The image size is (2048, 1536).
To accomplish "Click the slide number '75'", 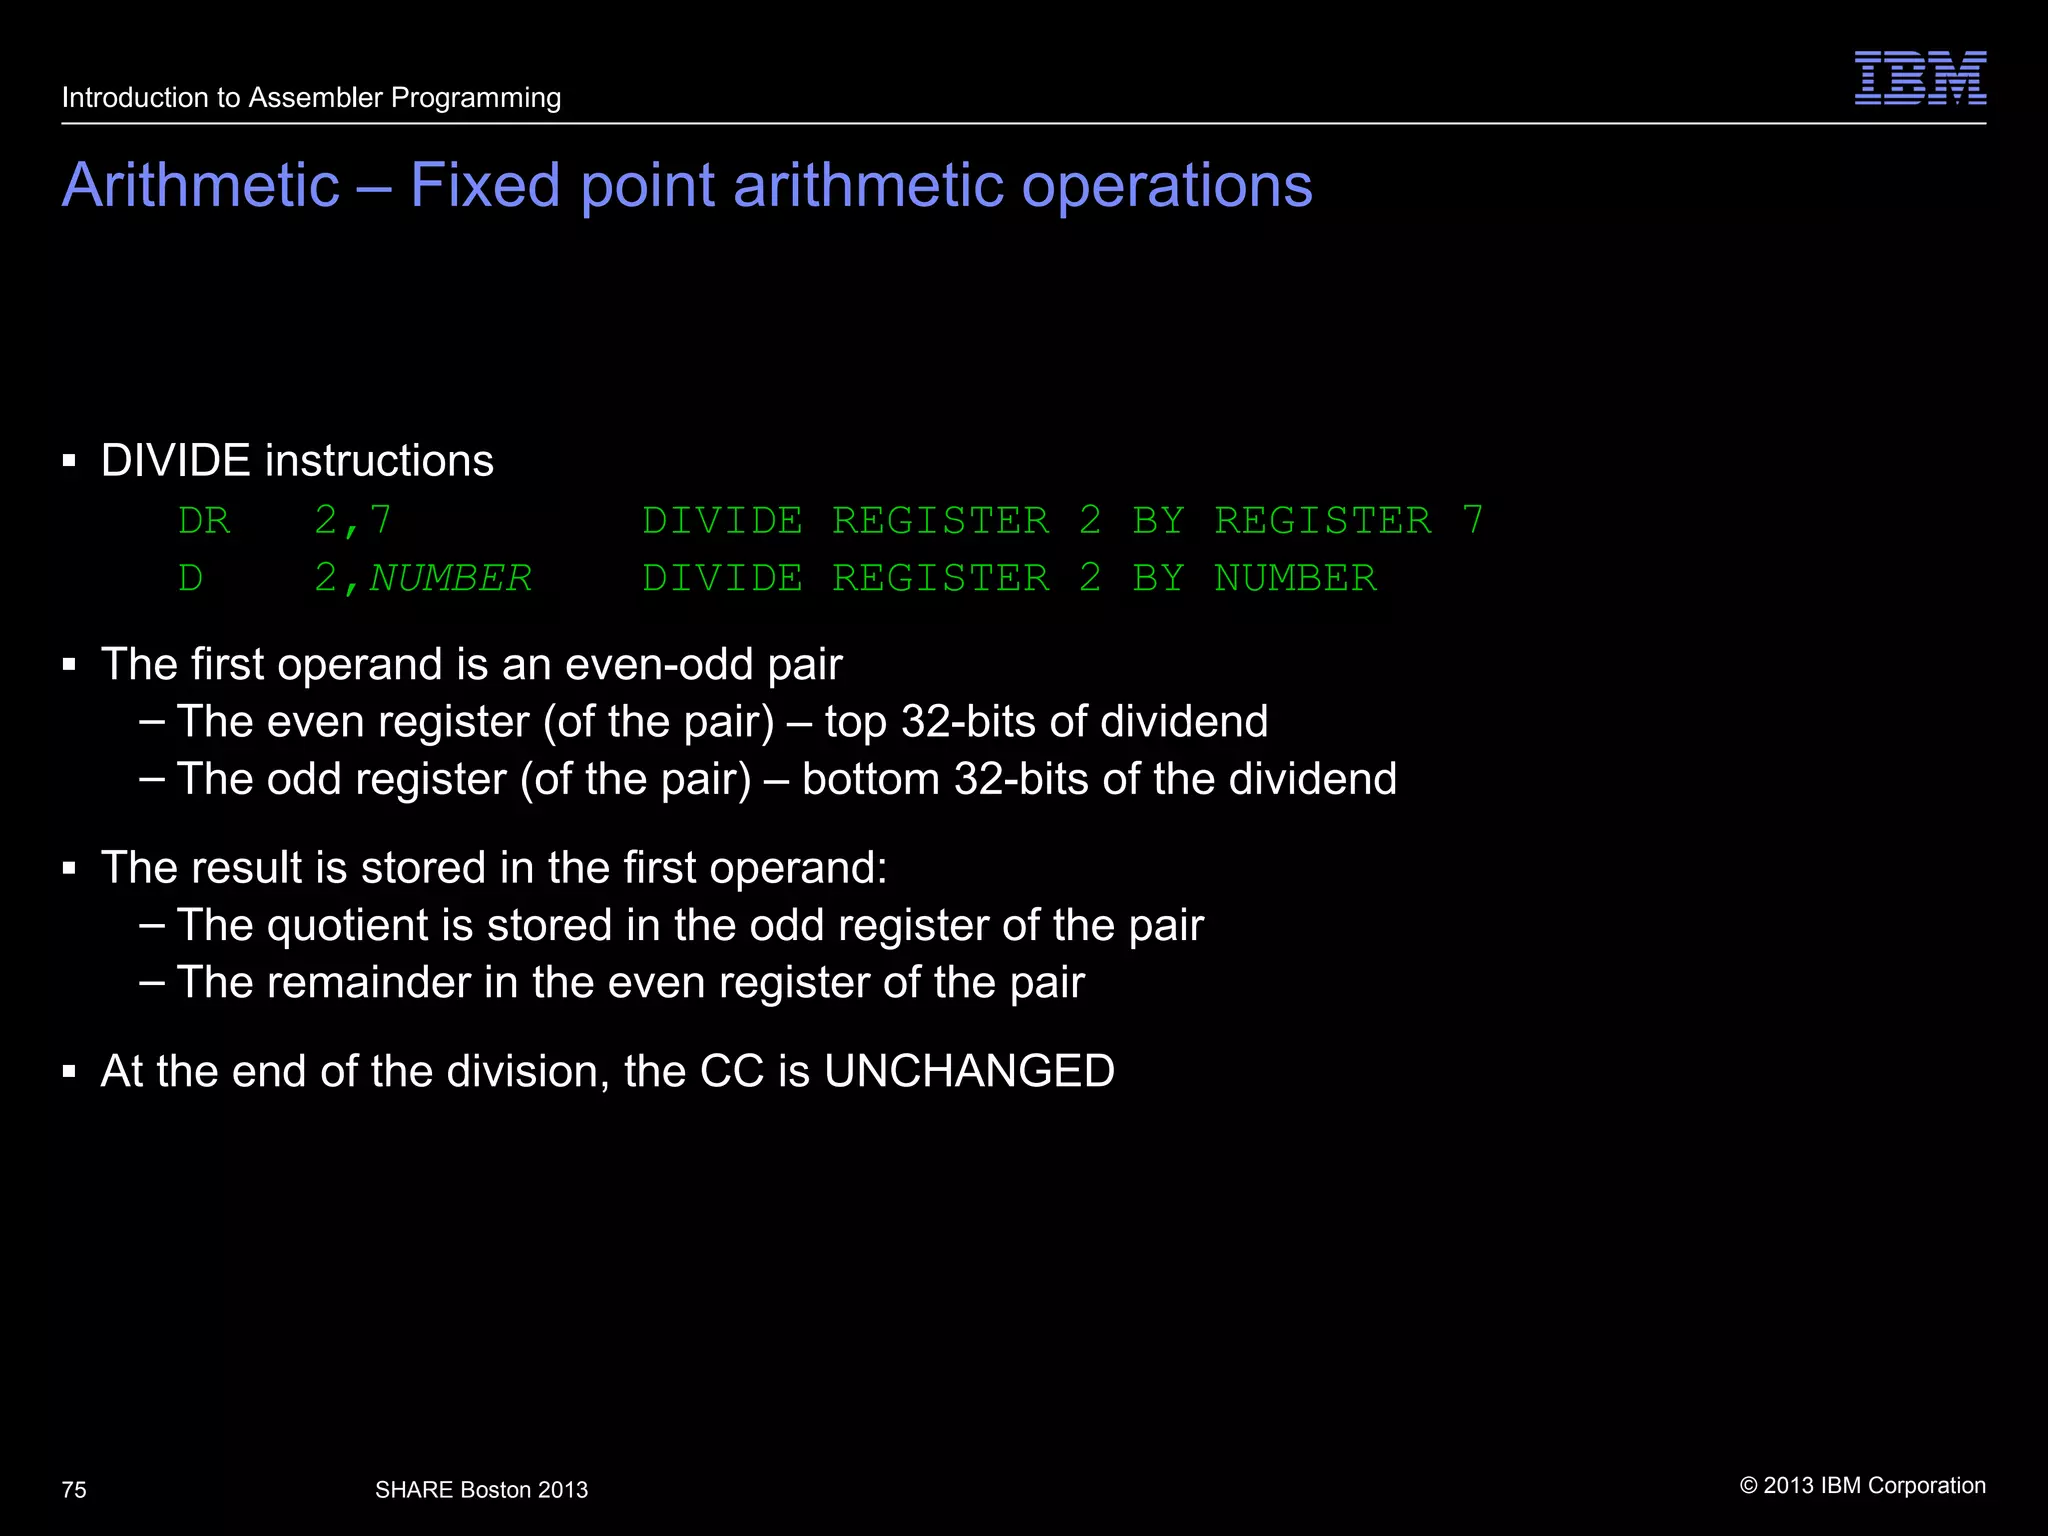I will 74,1490.
